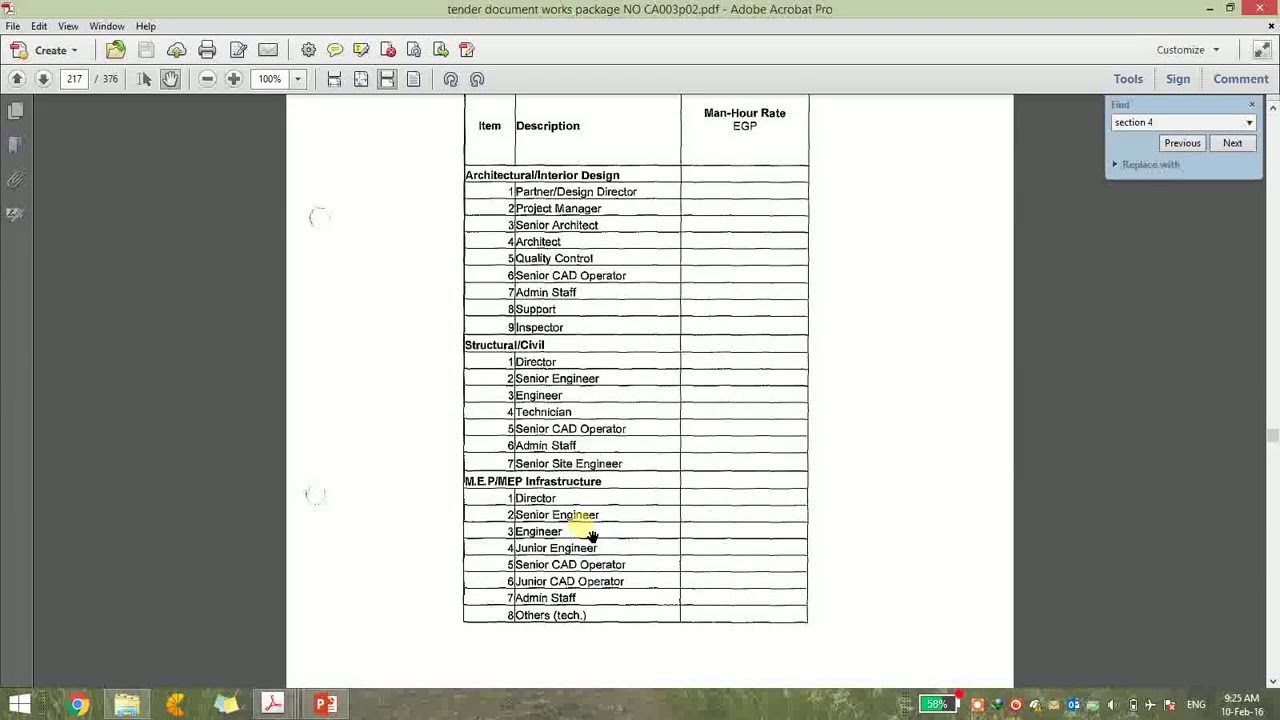Screen dimensions: 1280x720
Task: Open PowerPoint from the taskbar
Action: (326, 705)
